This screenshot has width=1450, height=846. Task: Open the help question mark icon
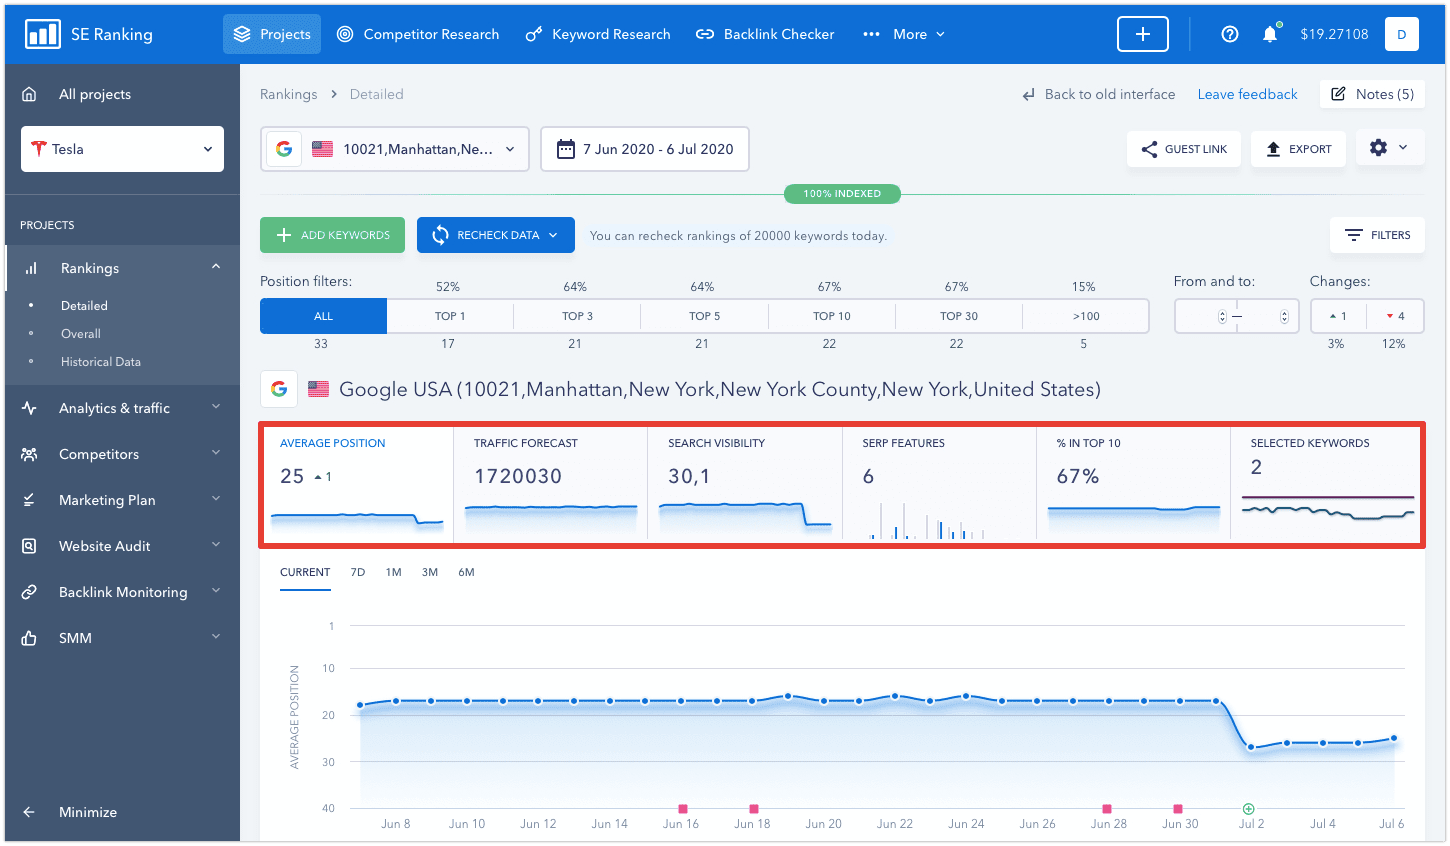point(1230,34)
